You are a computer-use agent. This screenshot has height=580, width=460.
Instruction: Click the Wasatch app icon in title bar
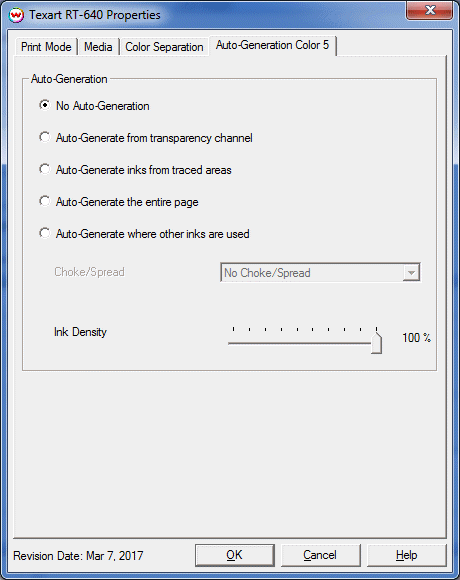tap(16, 16)
